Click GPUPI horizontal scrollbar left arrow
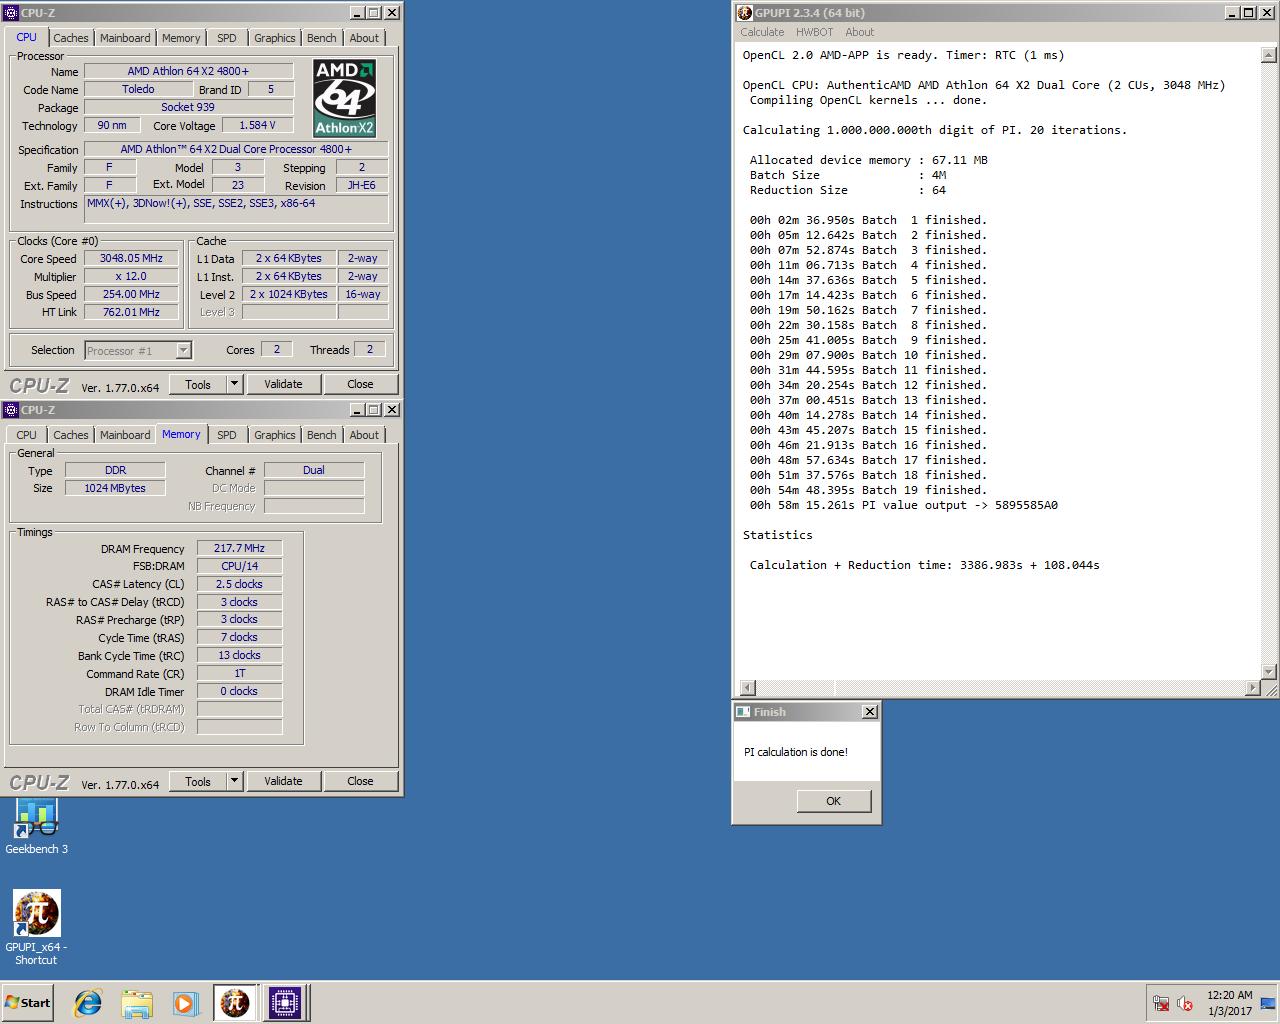 click(x=746, y=688)
